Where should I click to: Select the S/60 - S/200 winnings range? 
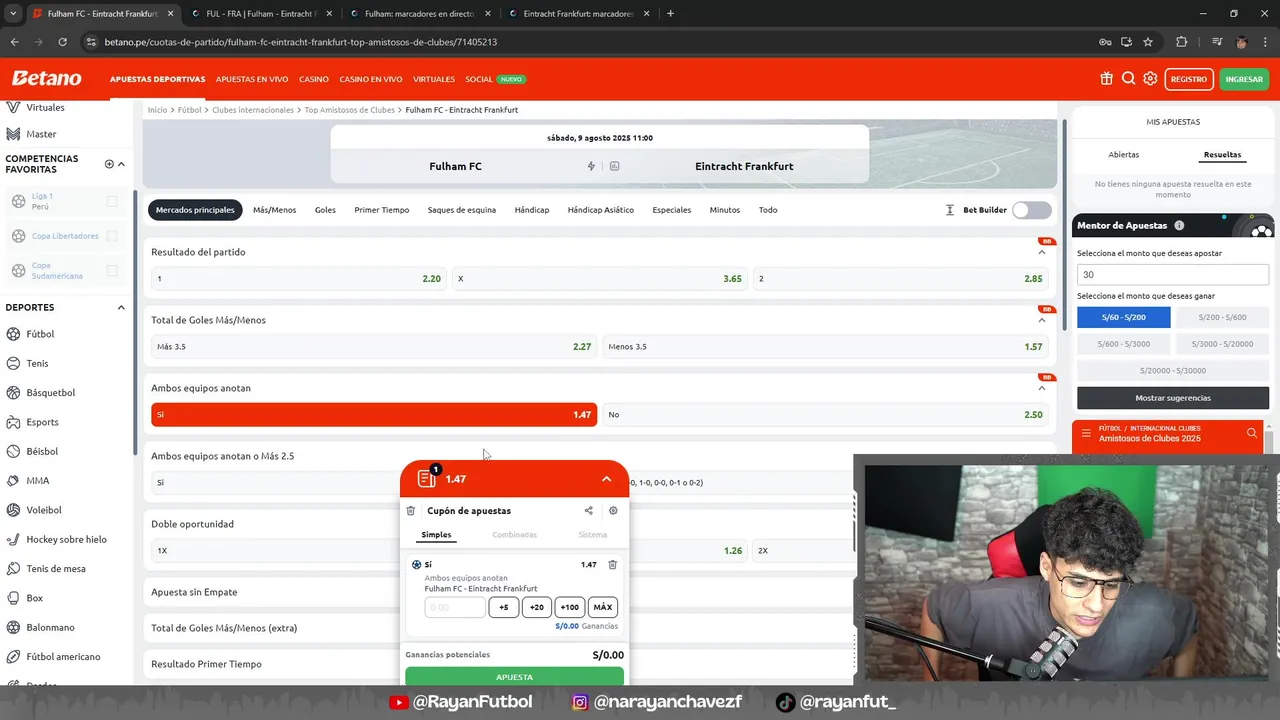(1123, 317)
